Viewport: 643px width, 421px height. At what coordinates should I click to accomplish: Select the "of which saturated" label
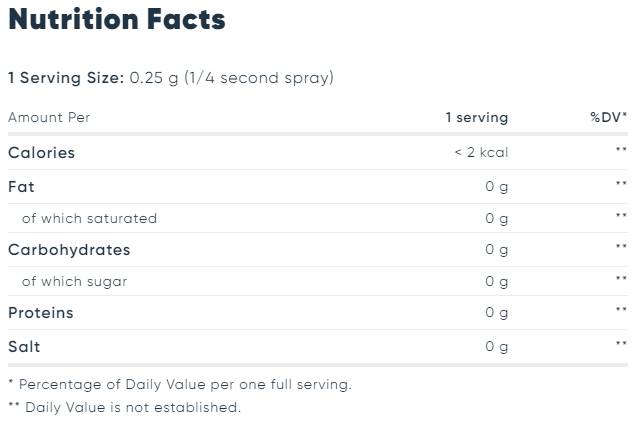click(x=89, y=218)
